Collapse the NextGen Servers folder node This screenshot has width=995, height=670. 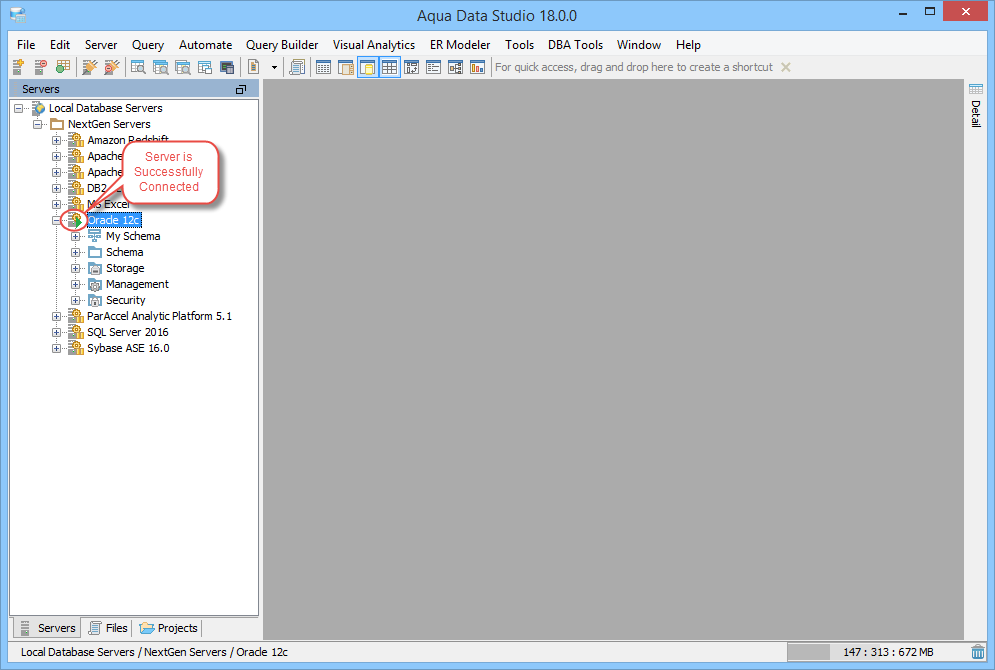37,124
